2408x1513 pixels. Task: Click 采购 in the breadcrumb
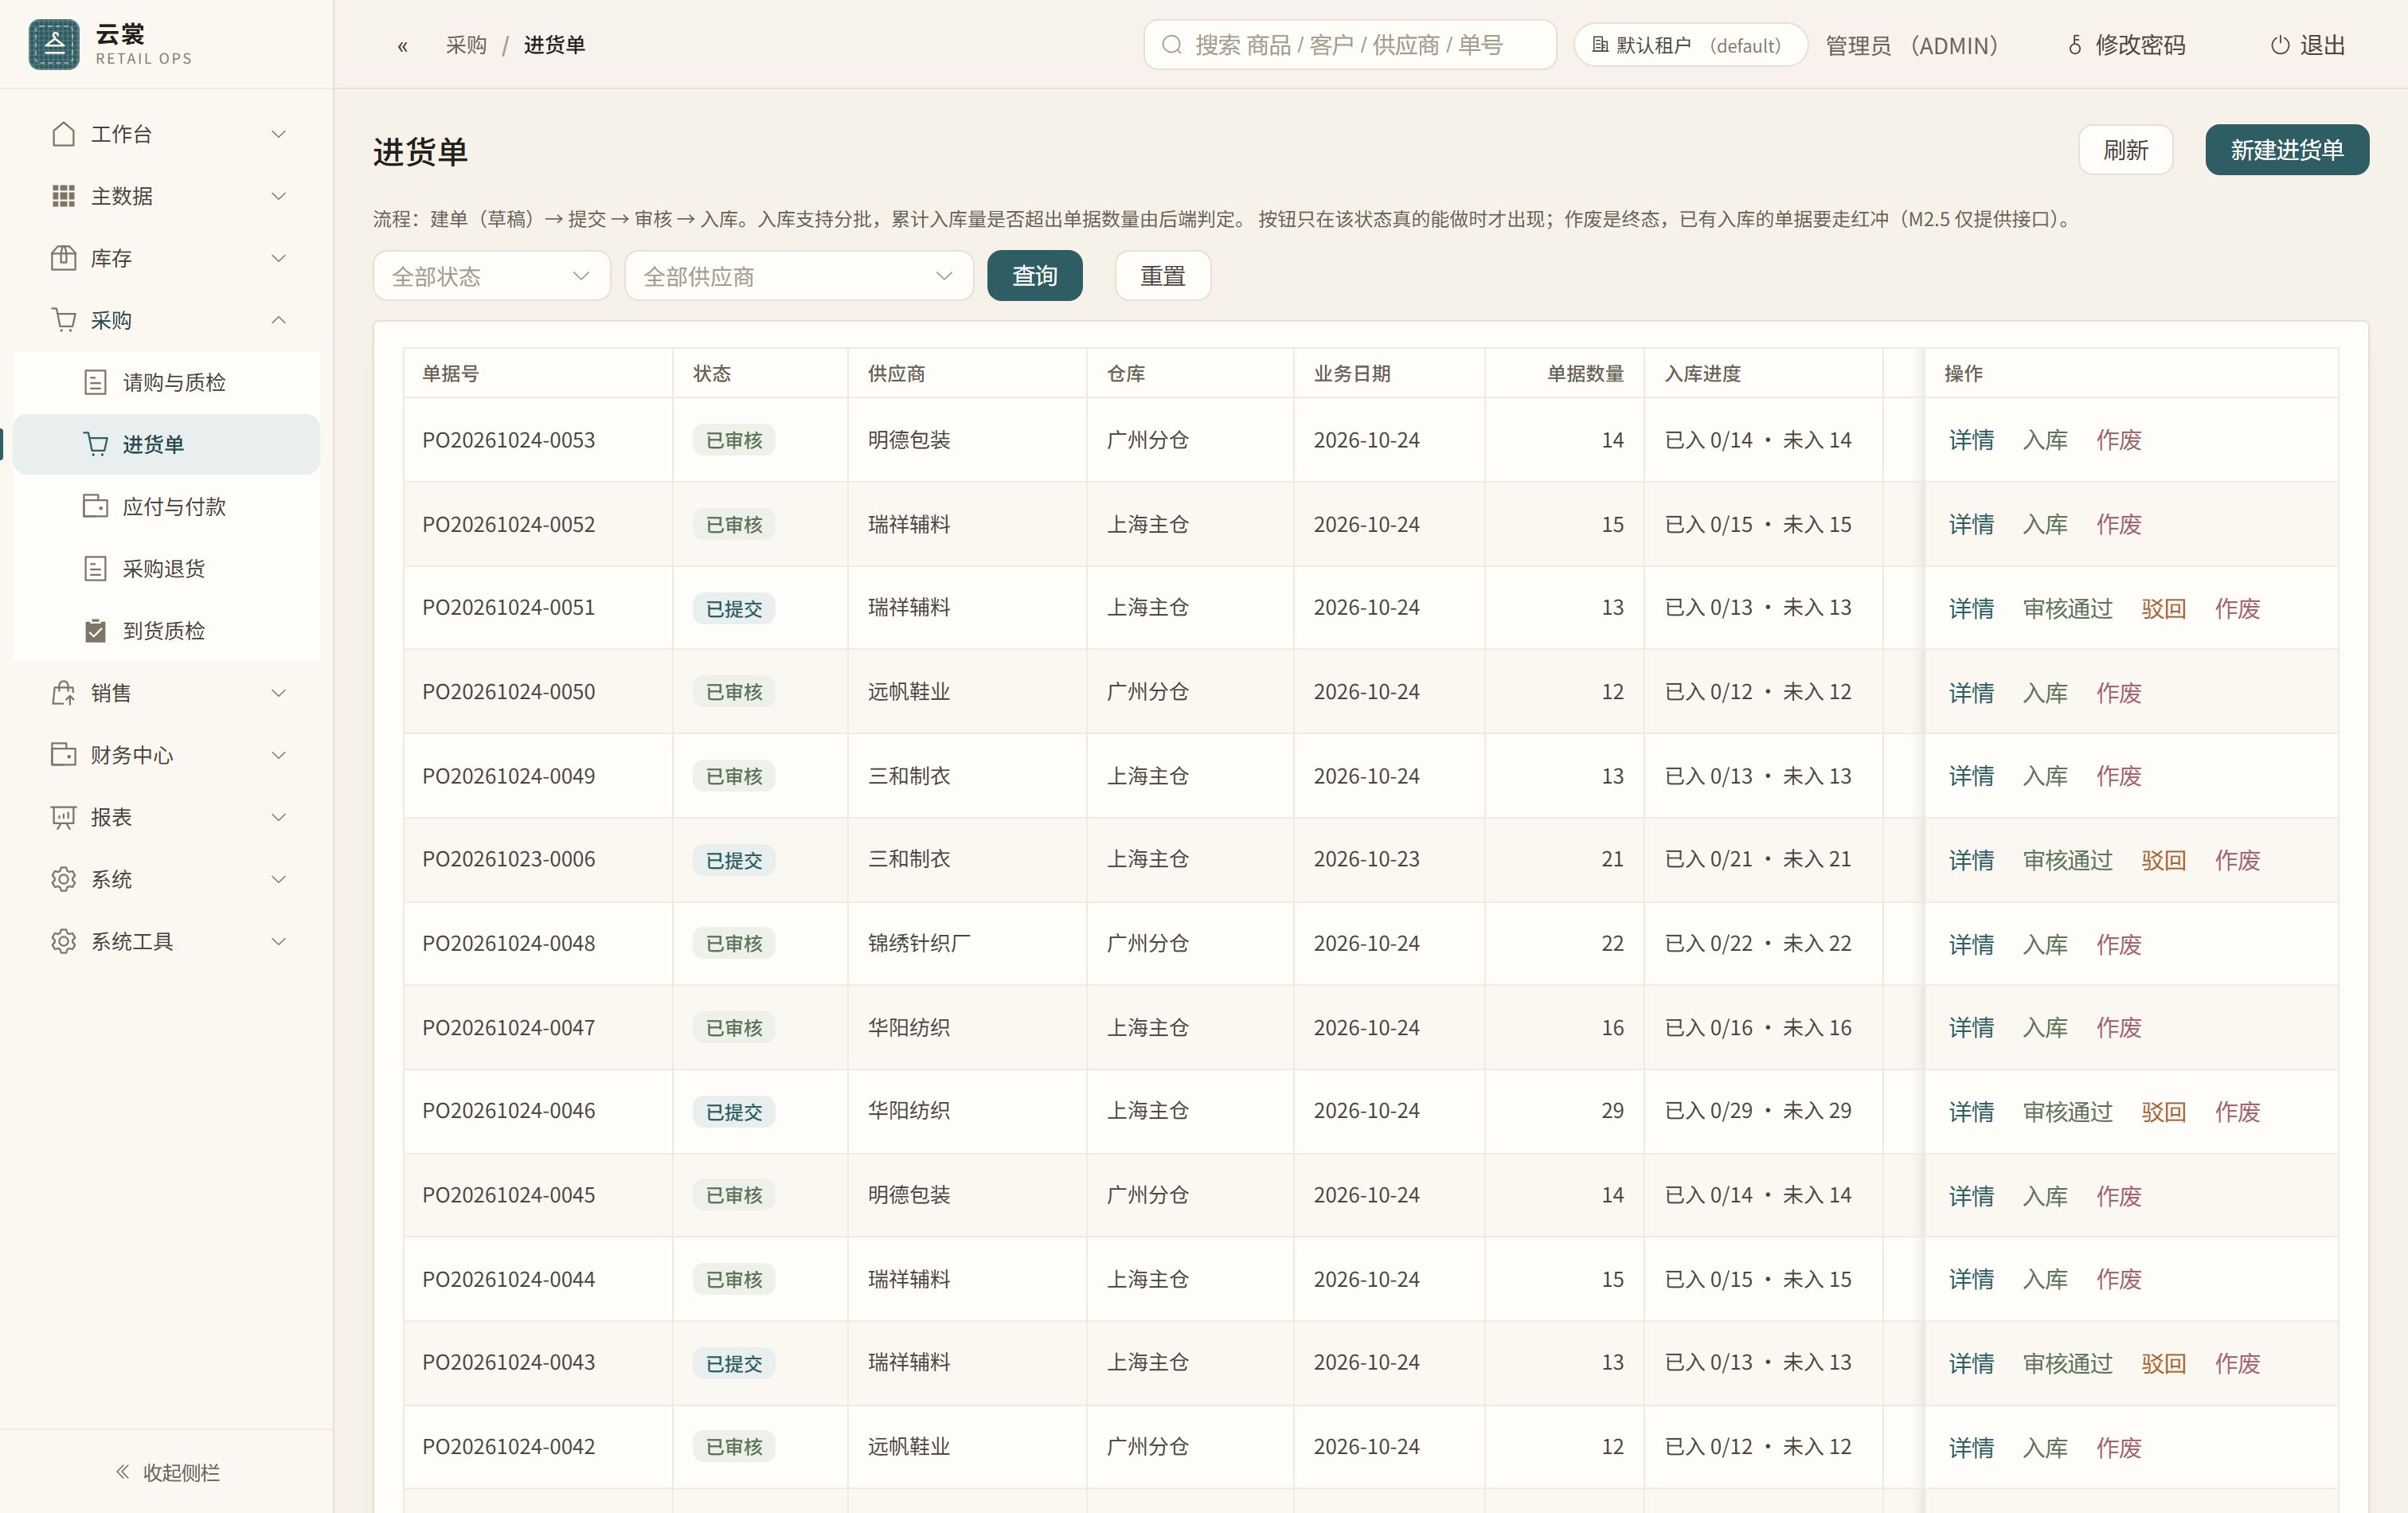click(x=466, y=45)
